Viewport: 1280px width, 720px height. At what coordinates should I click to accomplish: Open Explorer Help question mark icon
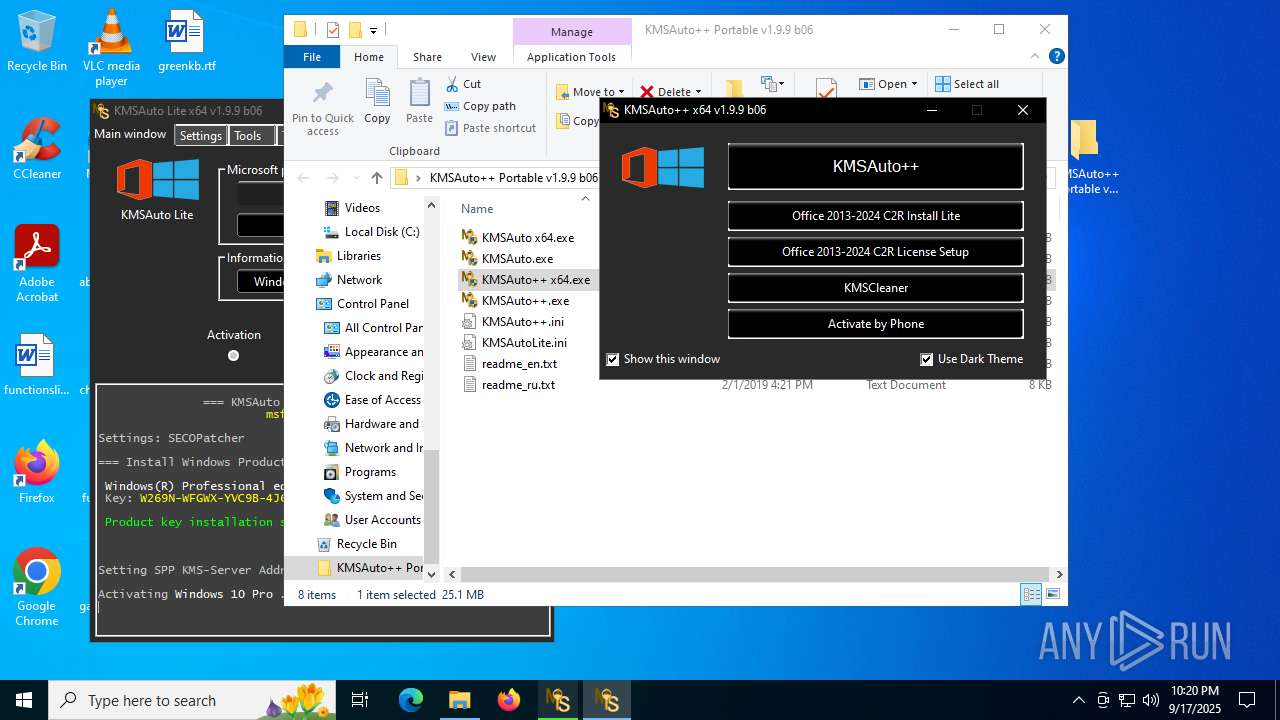coord(1056,57)
